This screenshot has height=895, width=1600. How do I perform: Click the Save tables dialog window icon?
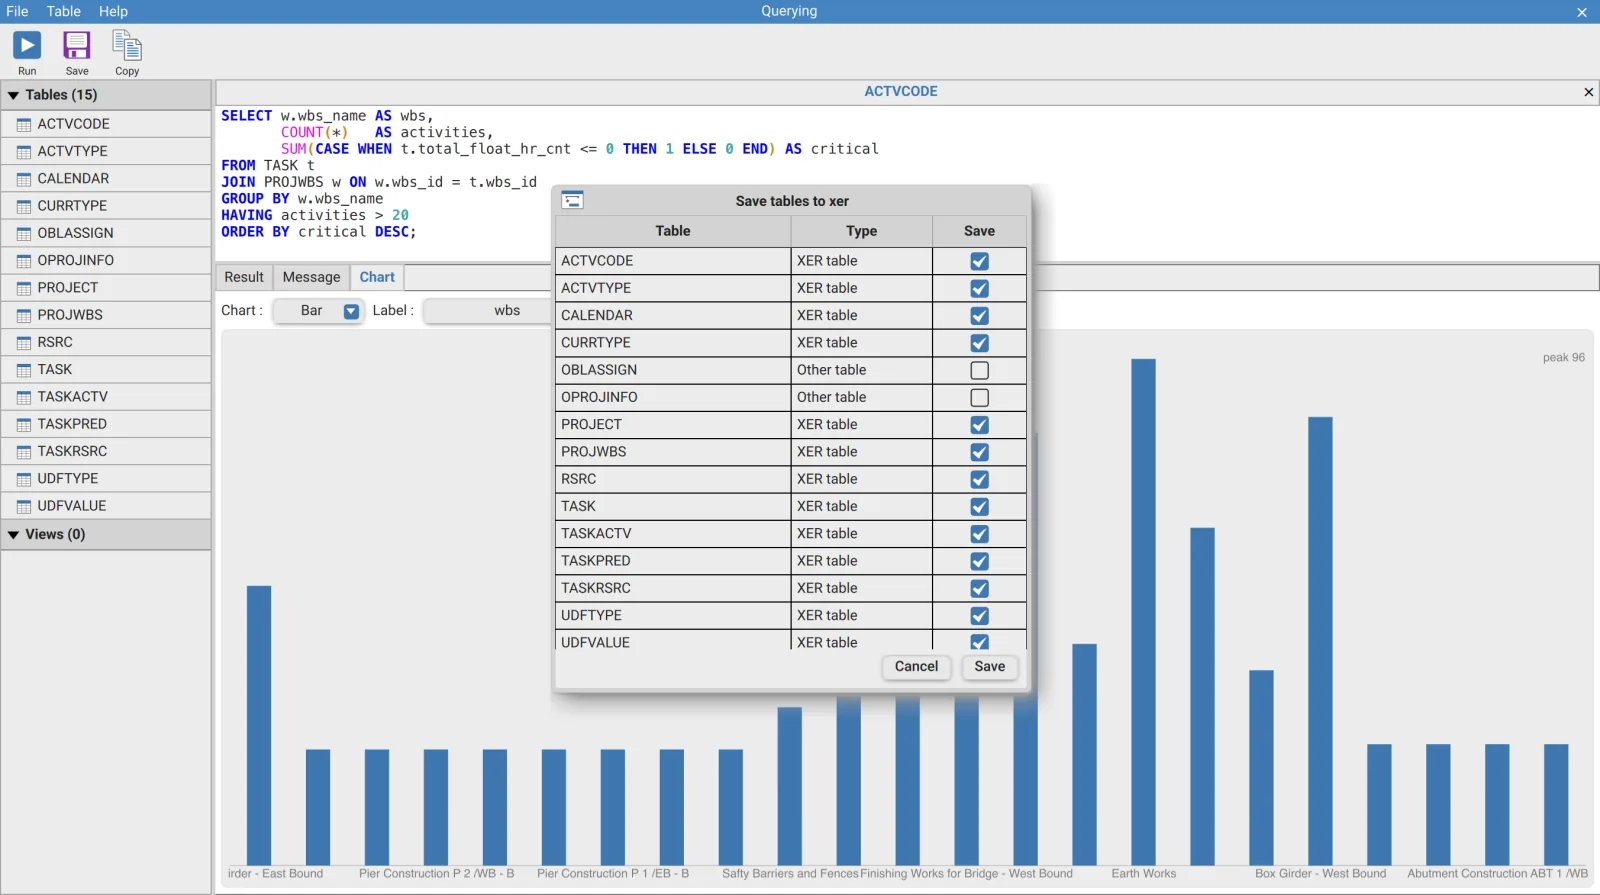click(572, 200)
